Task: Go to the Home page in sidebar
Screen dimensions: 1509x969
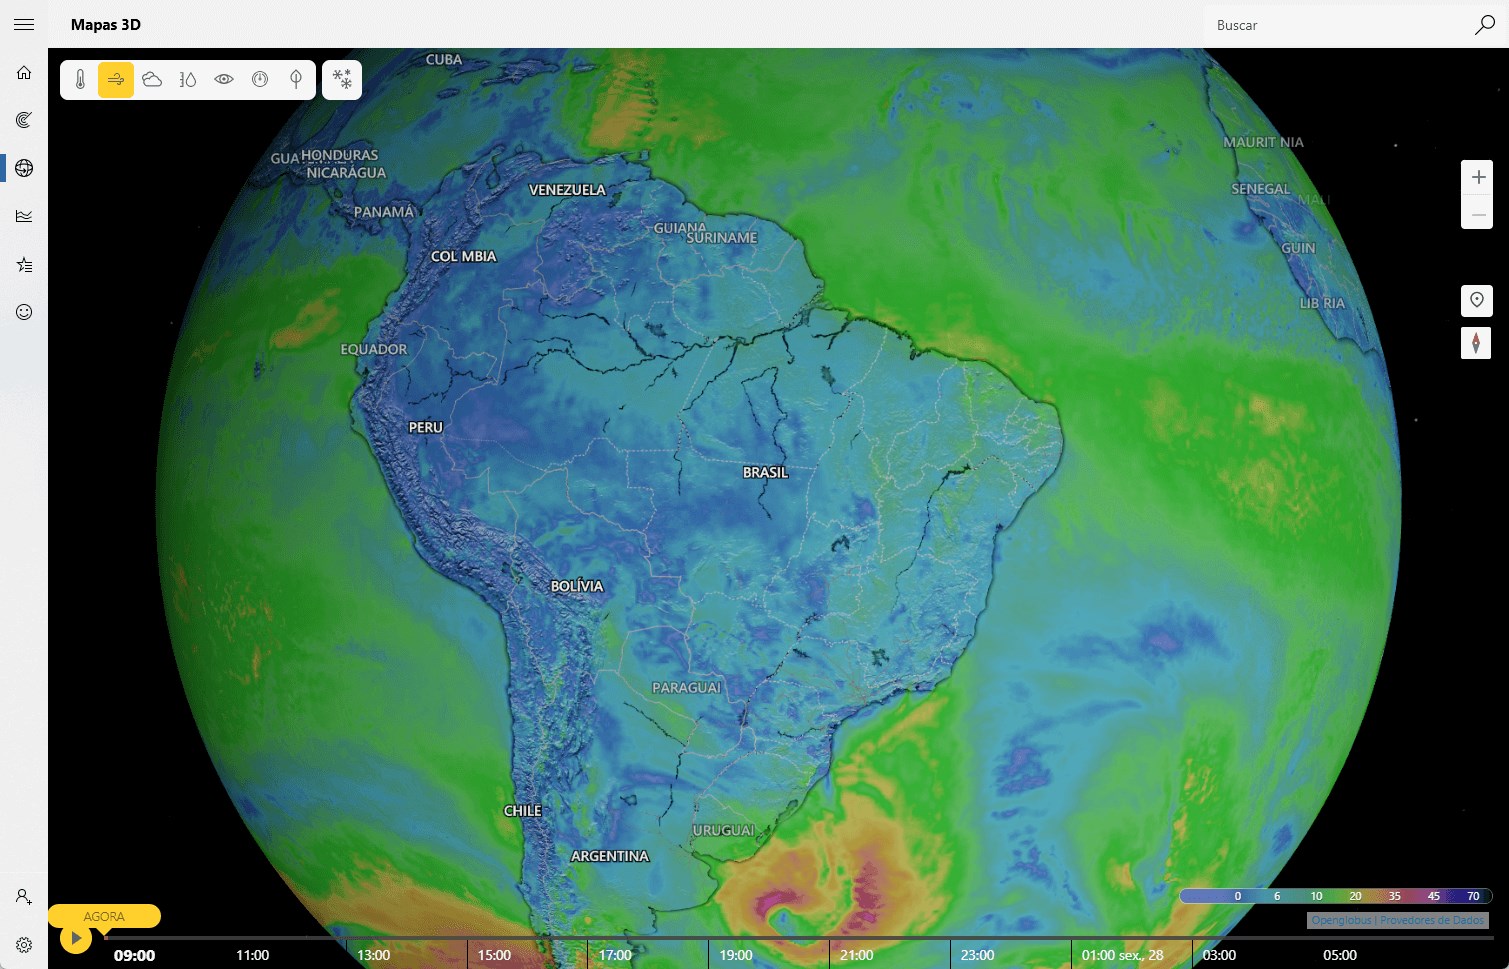Action: (24, 72)
